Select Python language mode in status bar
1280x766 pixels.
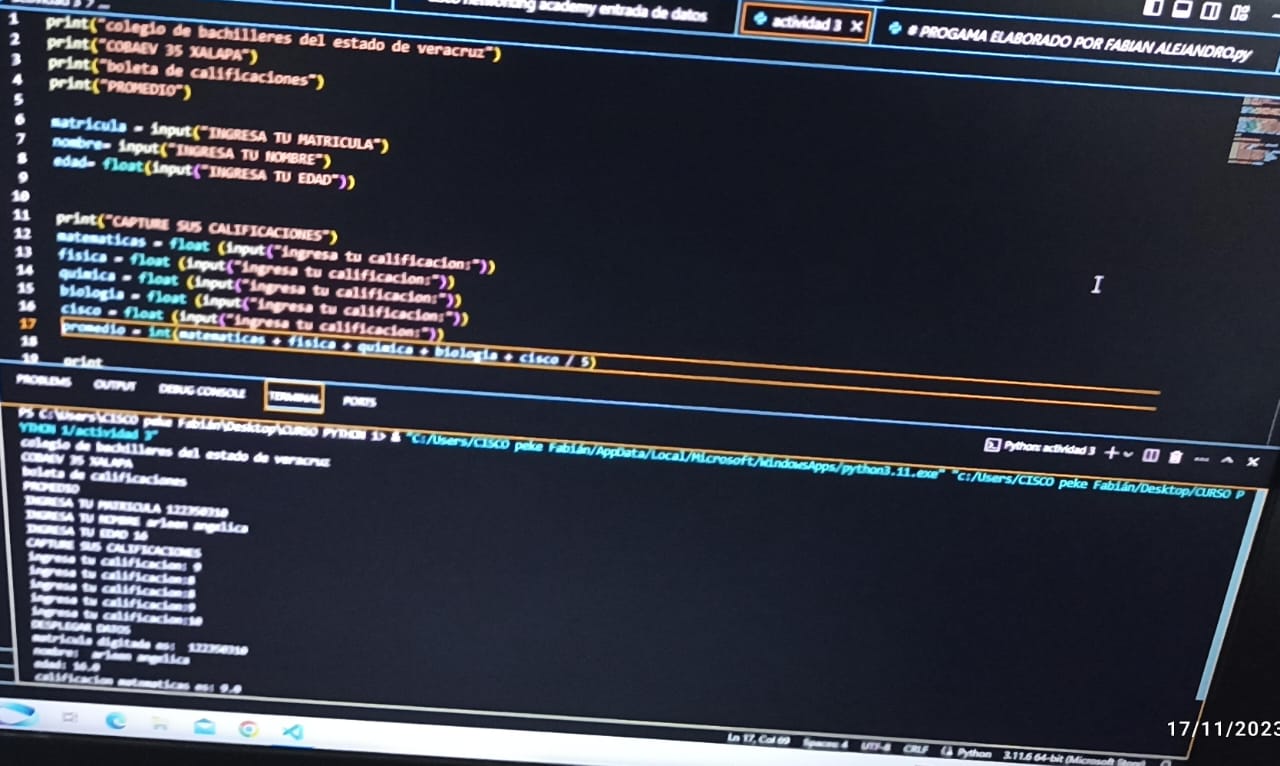[966, 752]
